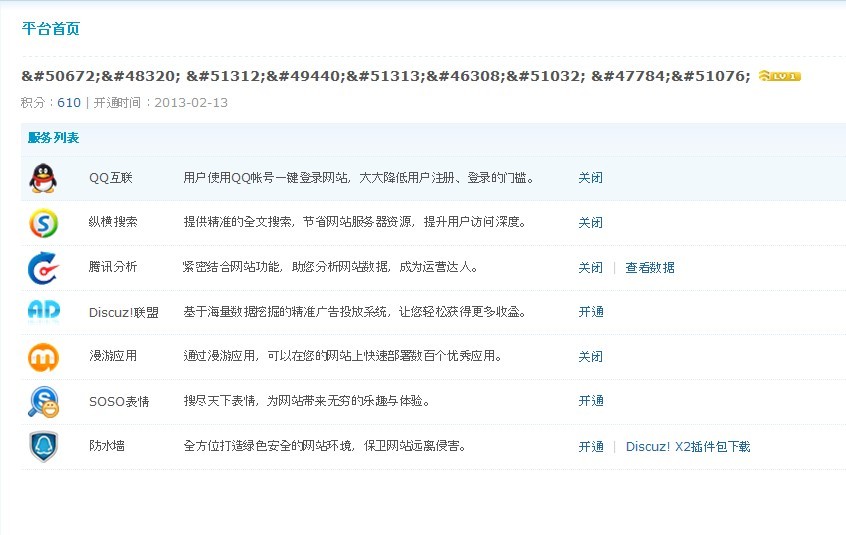Select the 腾讯分析 service name

[x=113, y=266]
